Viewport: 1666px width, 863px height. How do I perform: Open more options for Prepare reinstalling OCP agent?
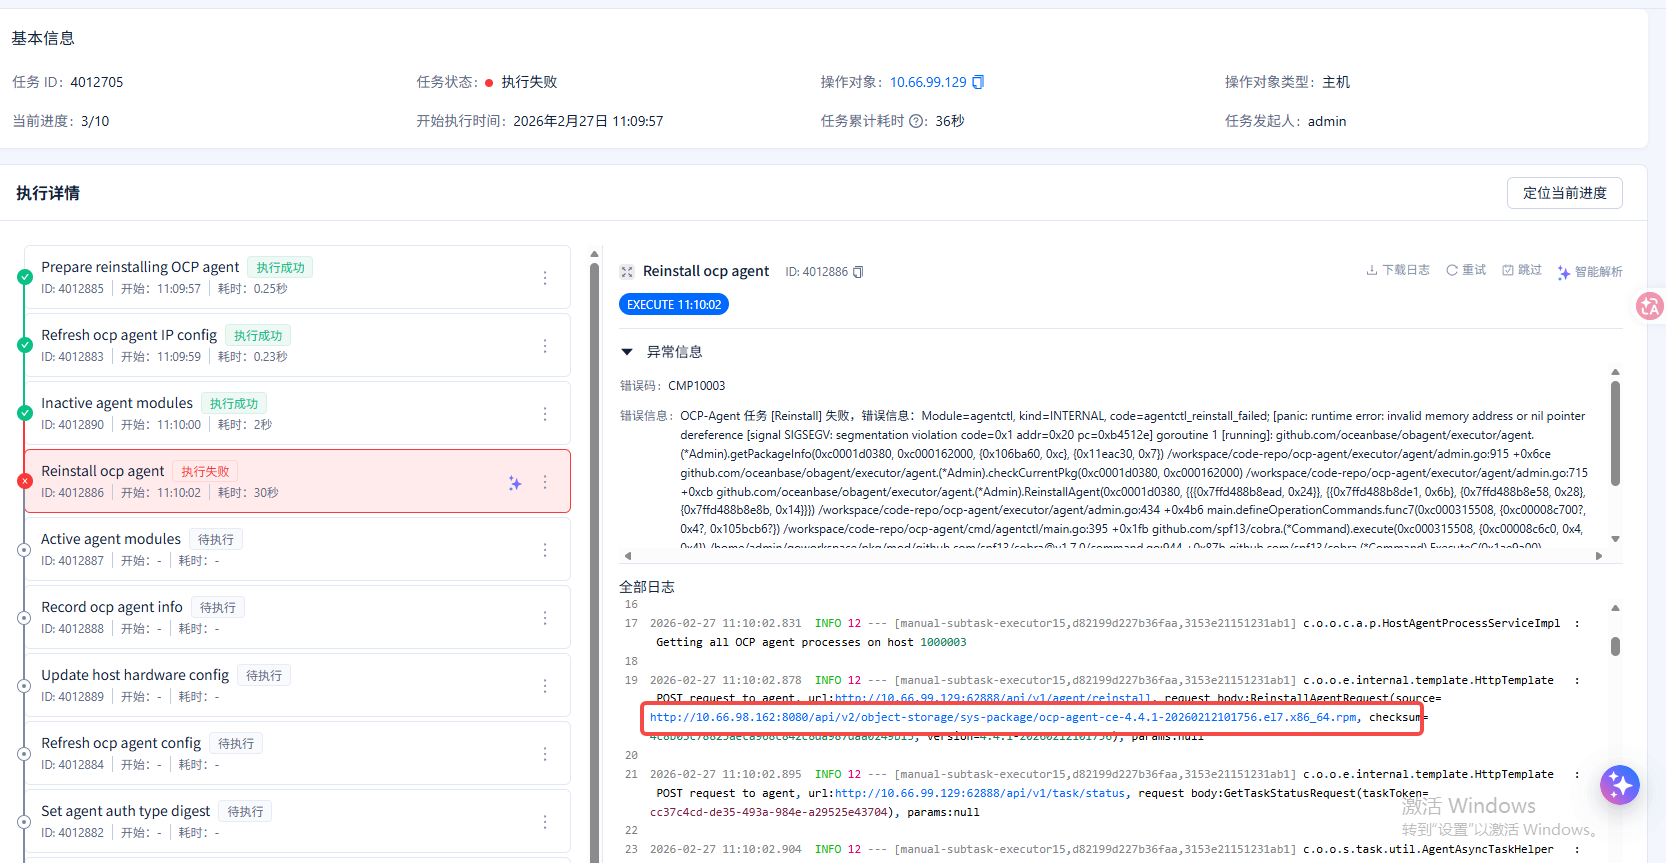tap(545, 278)
